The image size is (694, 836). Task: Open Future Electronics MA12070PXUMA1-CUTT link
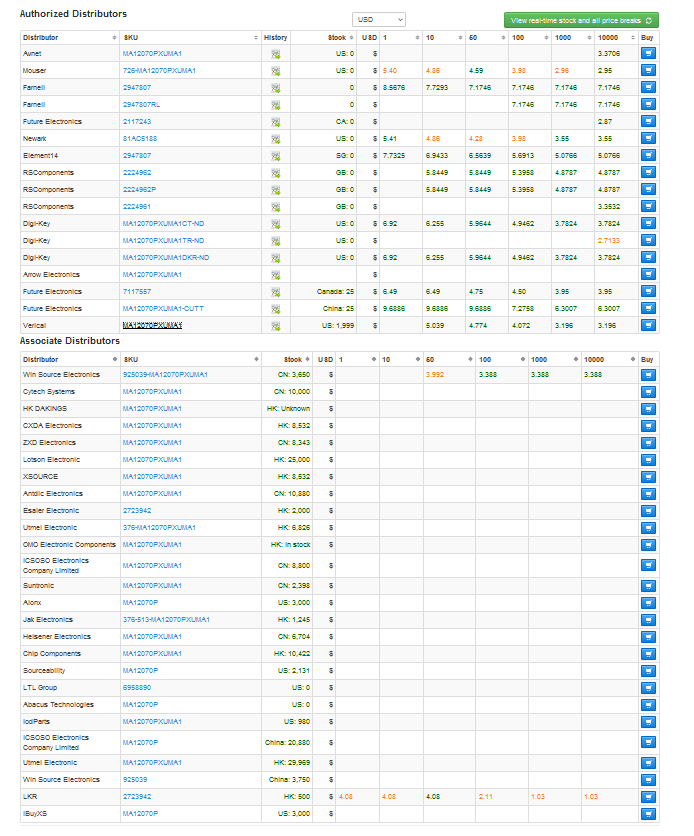(163, 309)
